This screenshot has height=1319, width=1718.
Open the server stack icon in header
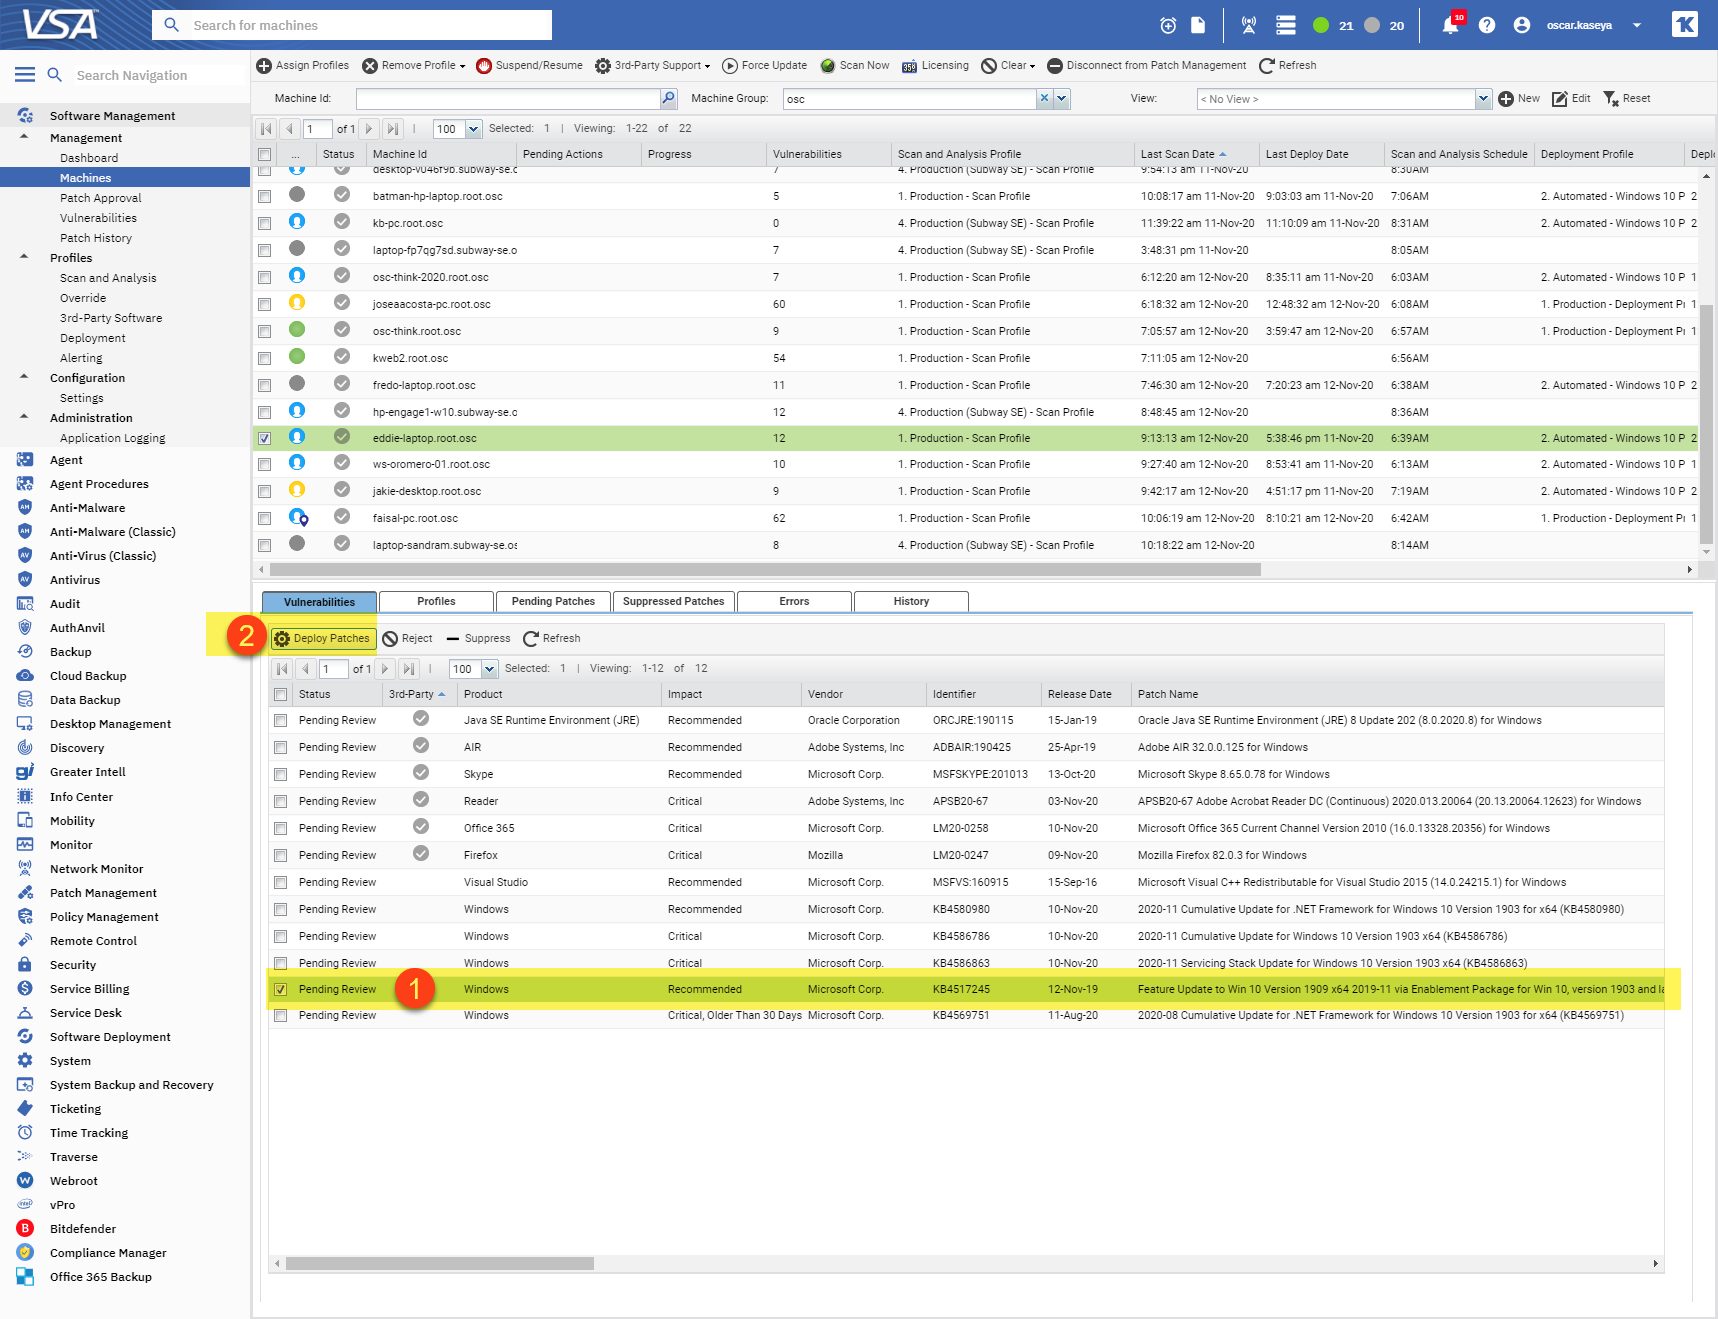(1286, 25)
